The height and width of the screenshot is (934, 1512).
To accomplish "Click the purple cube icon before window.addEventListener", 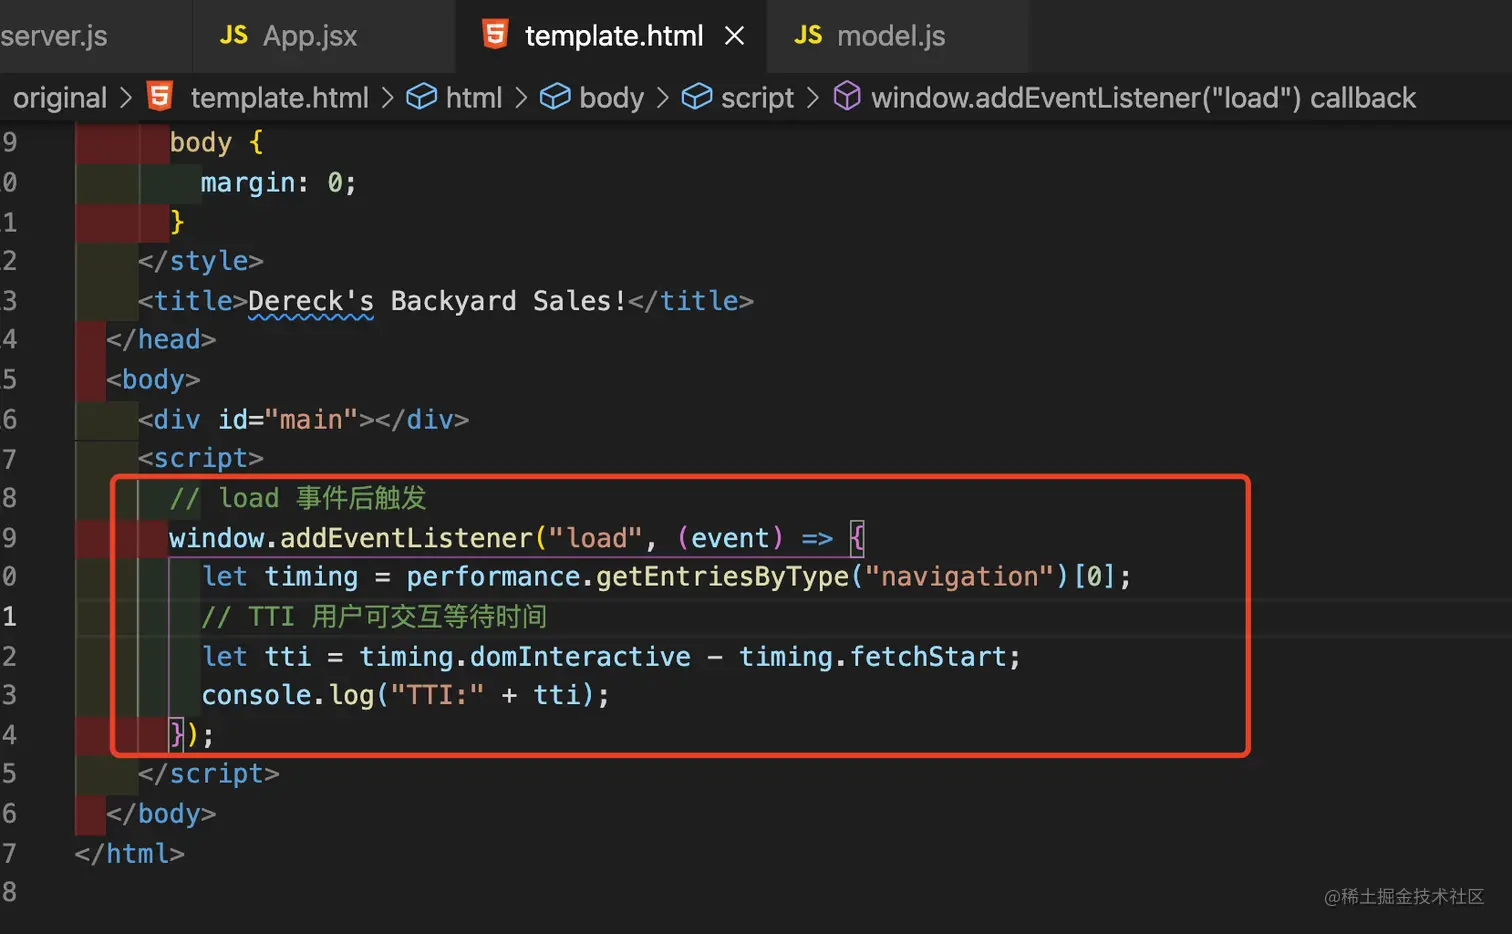I will [x=847, y=97].
